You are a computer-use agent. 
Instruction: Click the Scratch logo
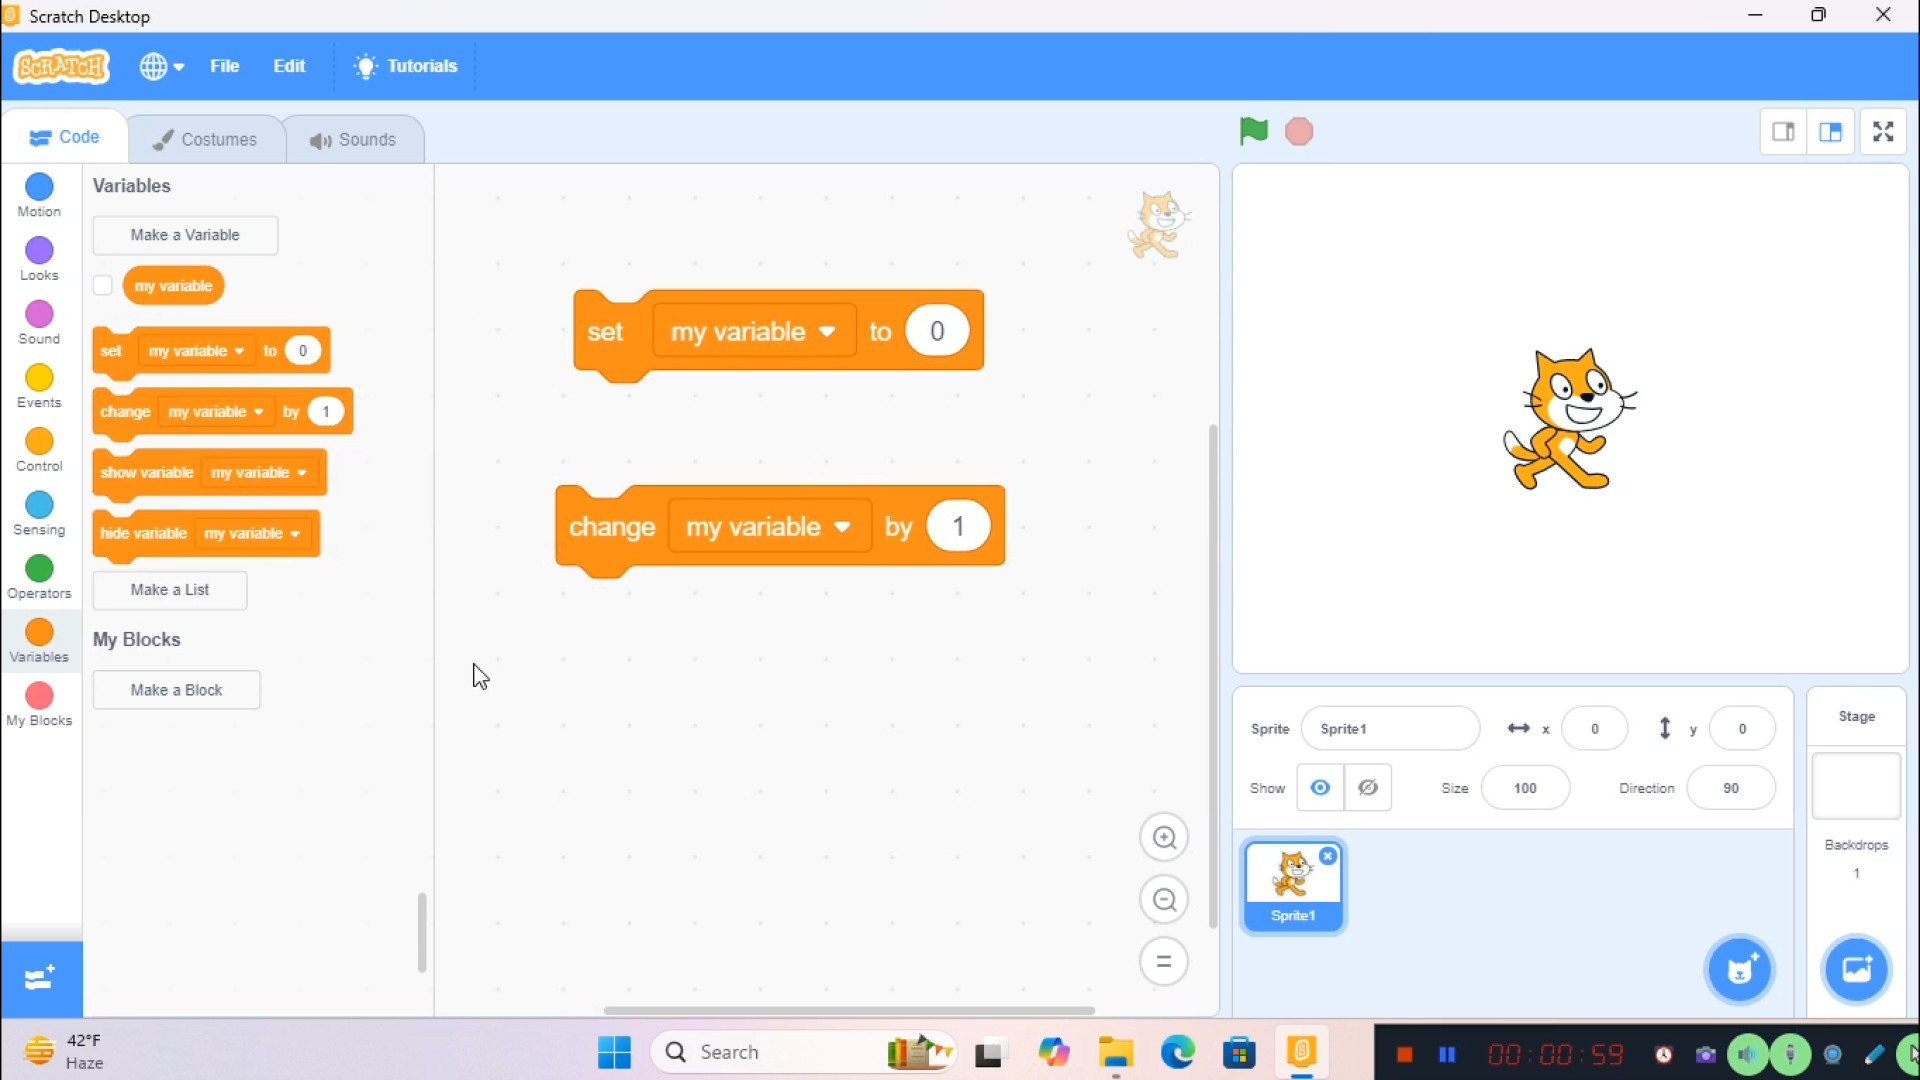coord(62,66)
